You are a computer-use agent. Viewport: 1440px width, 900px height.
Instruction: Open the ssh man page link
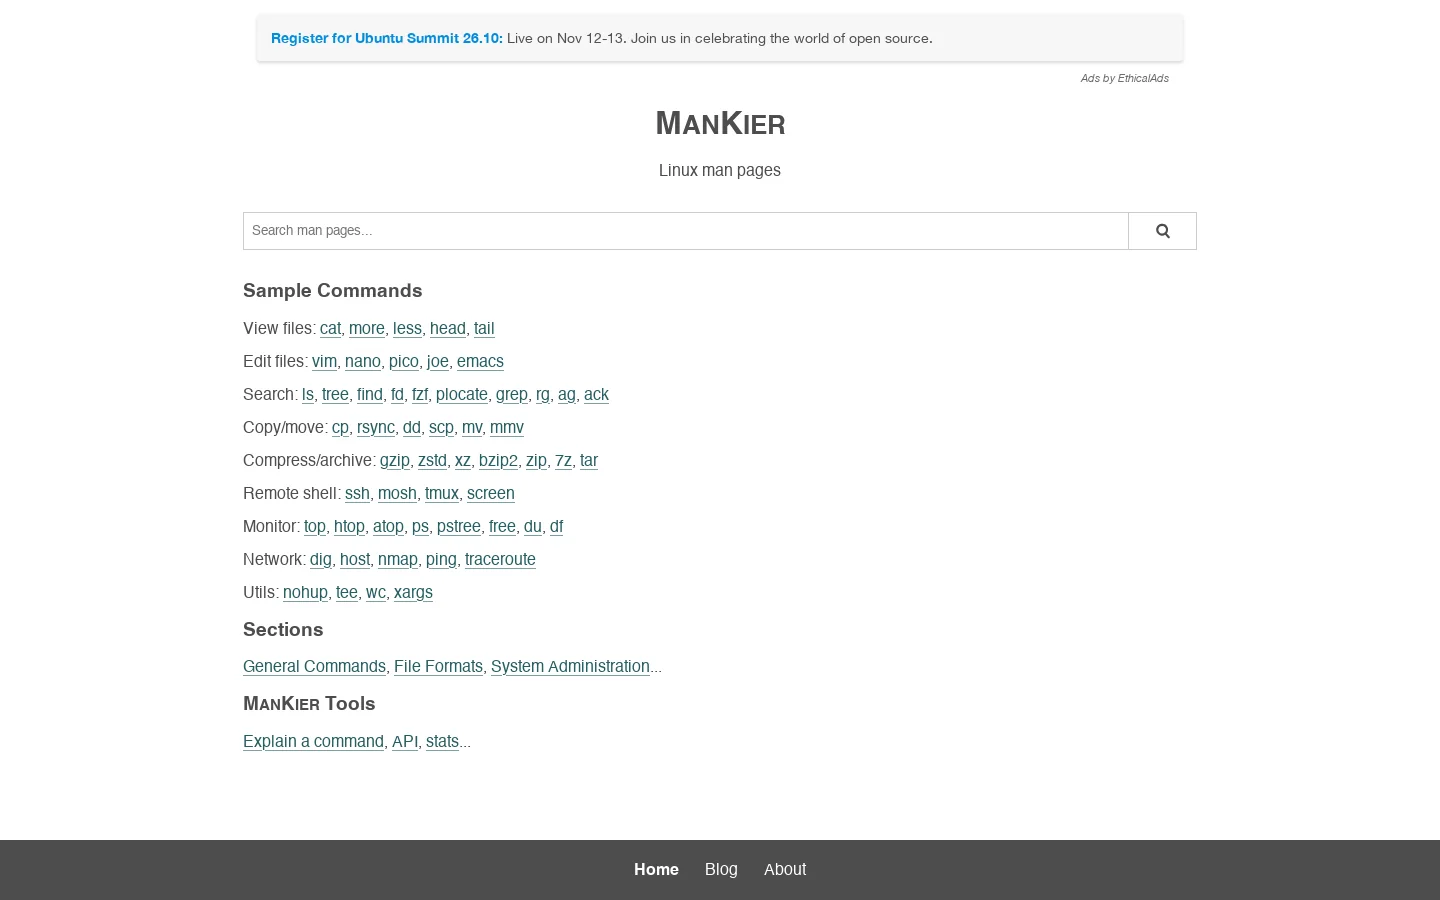pos(357,493)
